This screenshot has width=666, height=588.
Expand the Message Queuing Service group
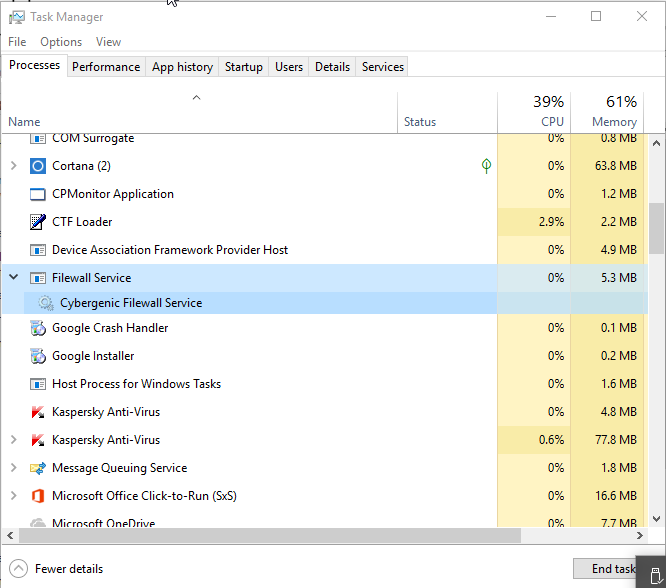13,468
